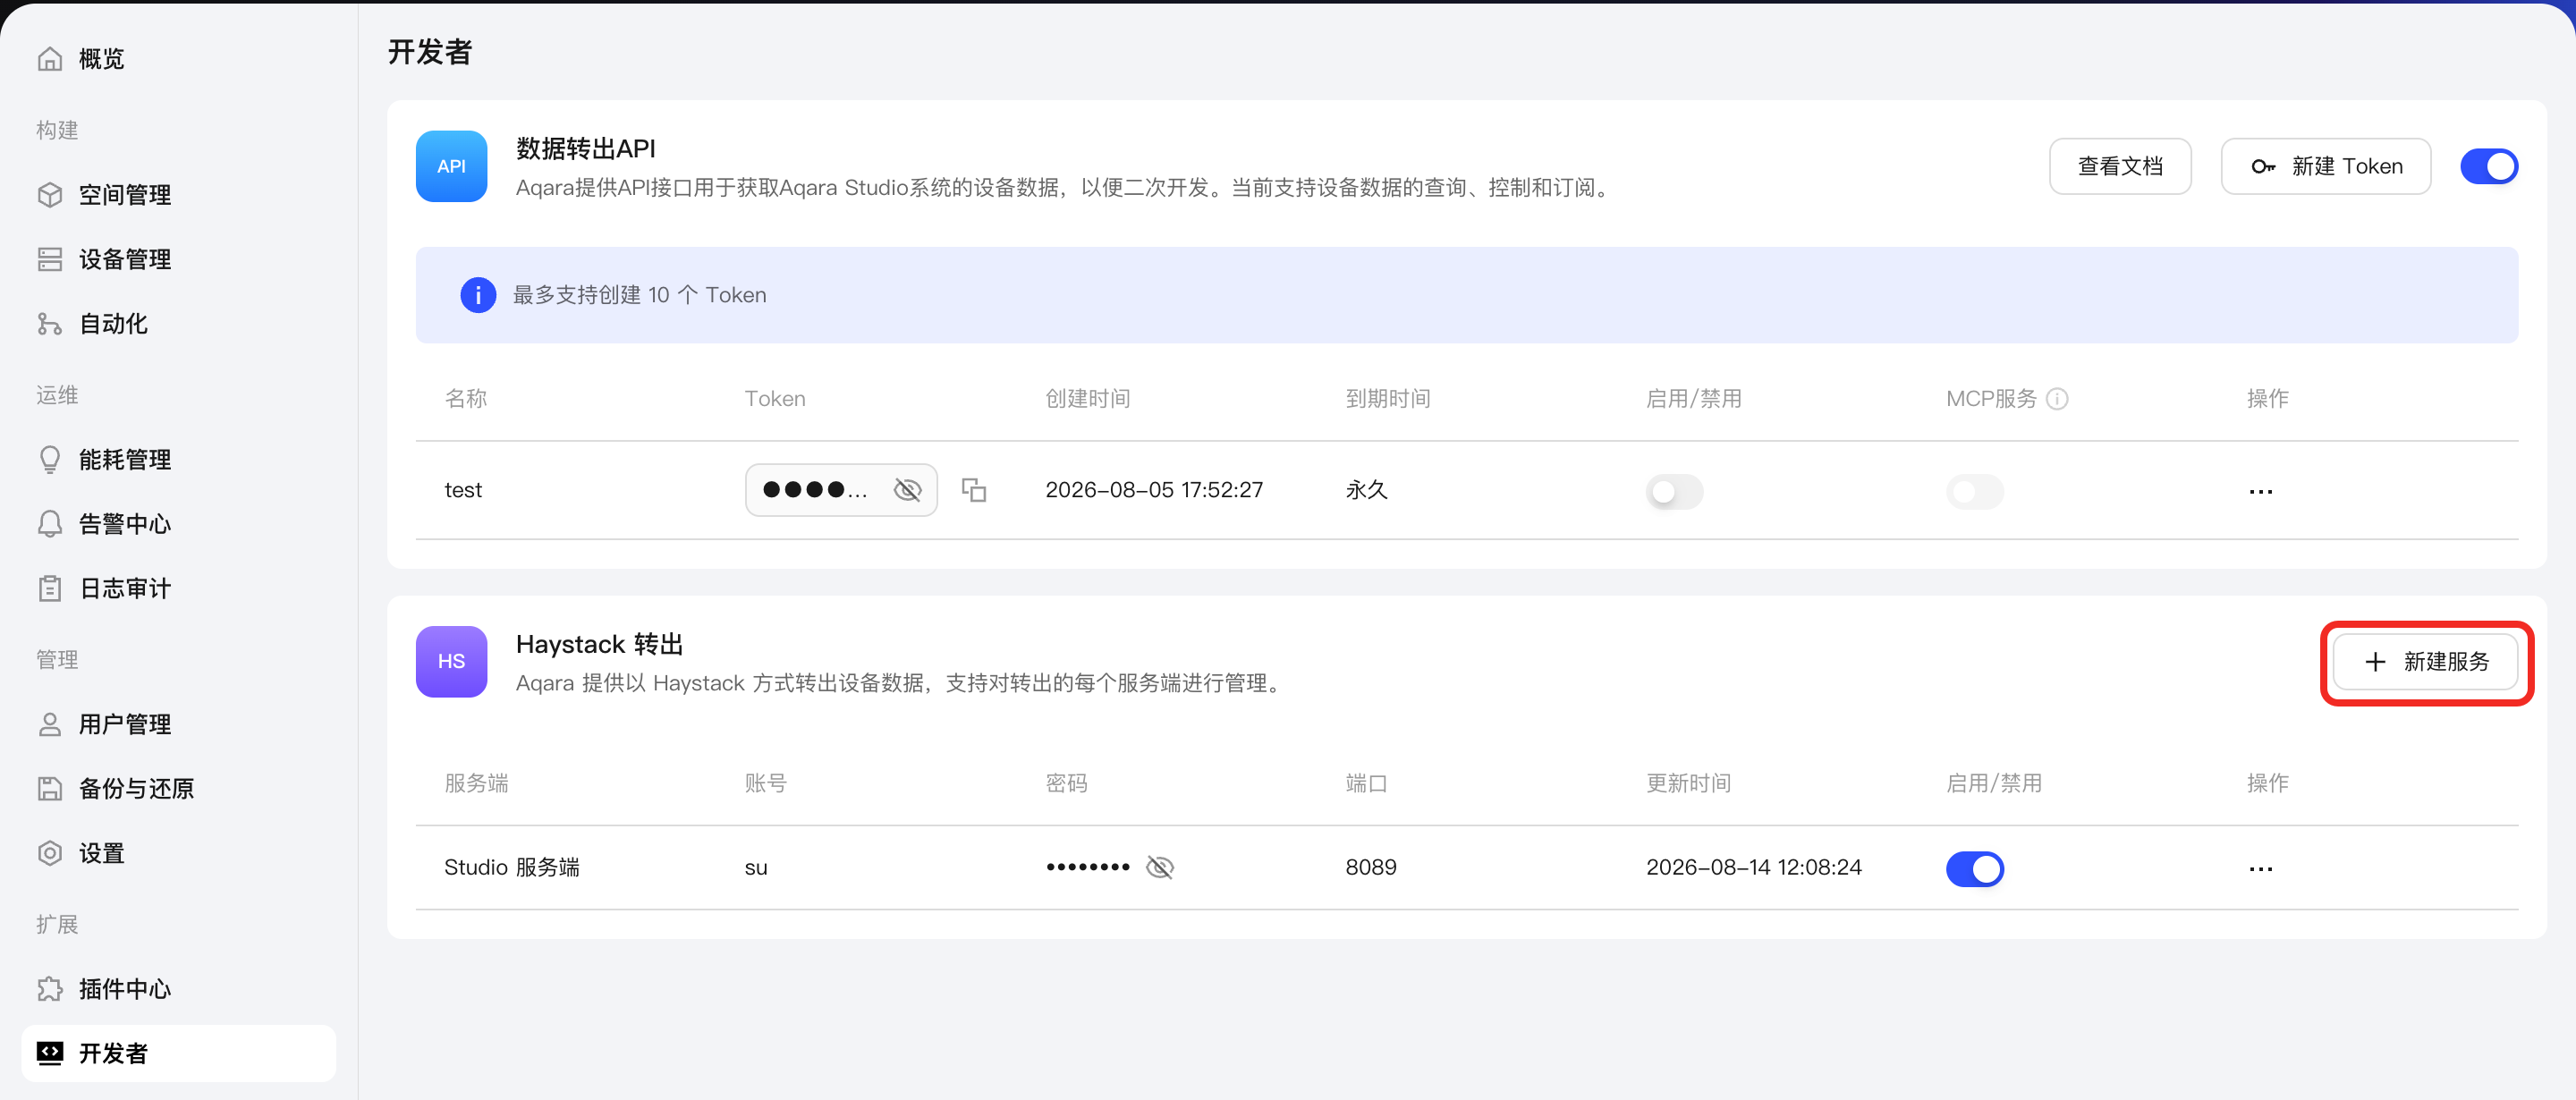Click the 更新时间 column header
Screen dimensions: 2576x1100
[1689, 784]
